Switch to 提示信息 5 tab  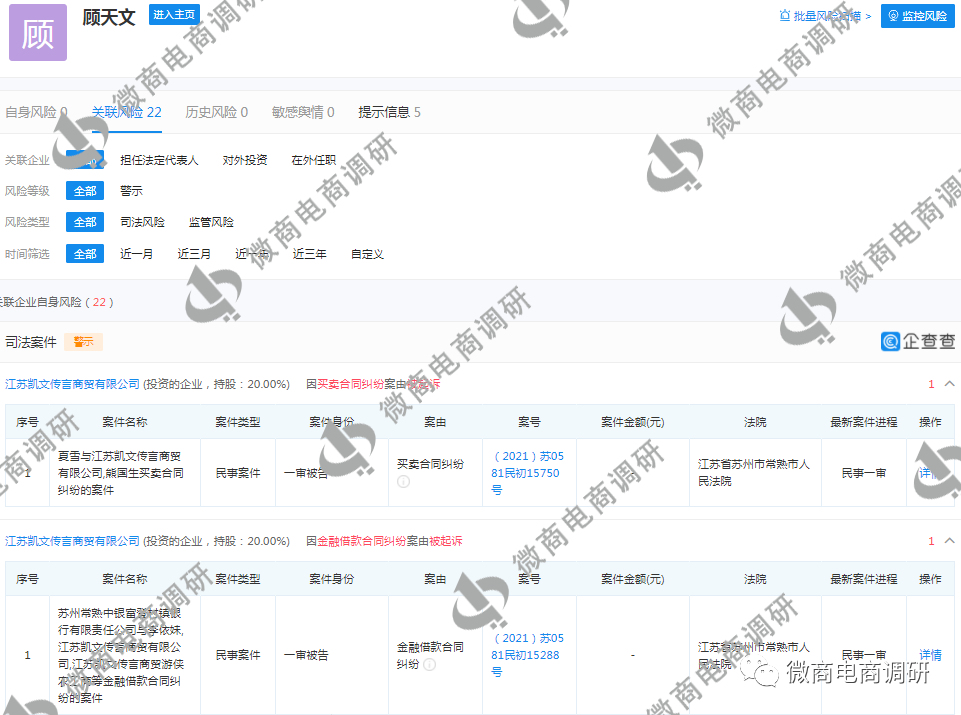pos(389,112)
